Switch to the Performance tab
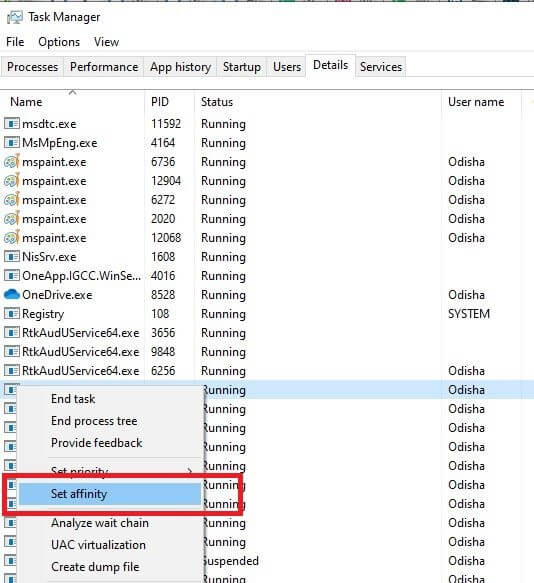534x583 pixels. point(104,67)
